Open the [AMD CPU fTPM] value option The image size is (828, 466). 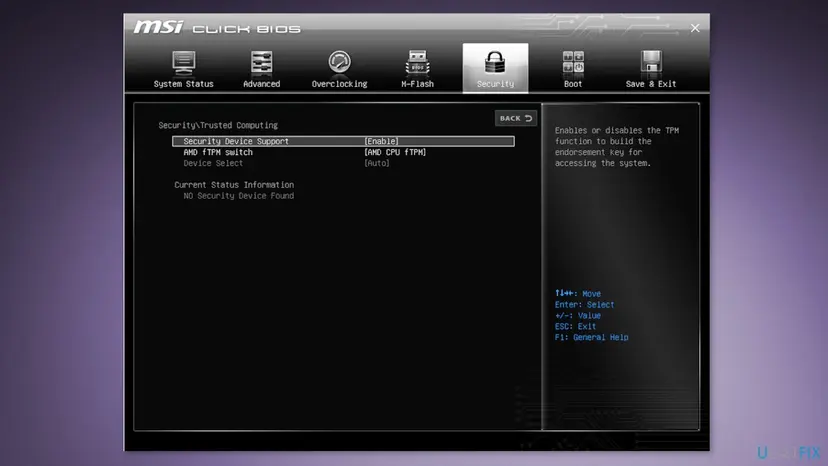point(395,152)
